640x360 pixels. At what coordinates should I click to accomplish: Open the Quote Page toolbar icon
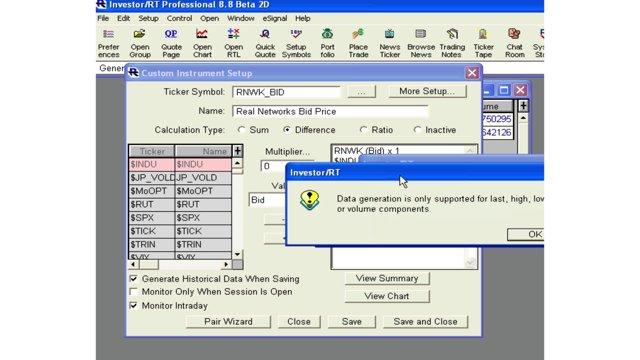(x=171, y=43)
